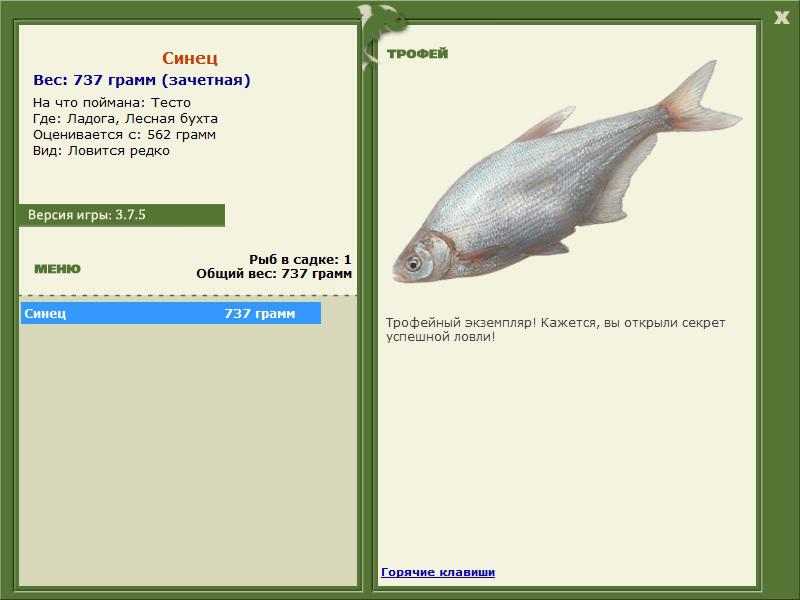Click the green lizard logo at top
Viewport: 800px width, 600px height.
point(381,22)
